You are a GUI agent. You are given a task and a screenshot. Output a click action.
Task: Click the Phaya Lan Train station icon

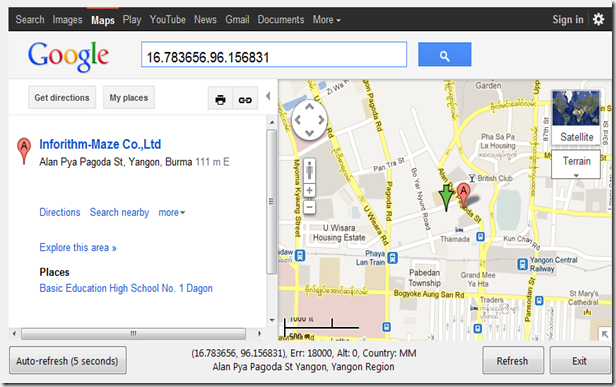(x=392, y=258)
